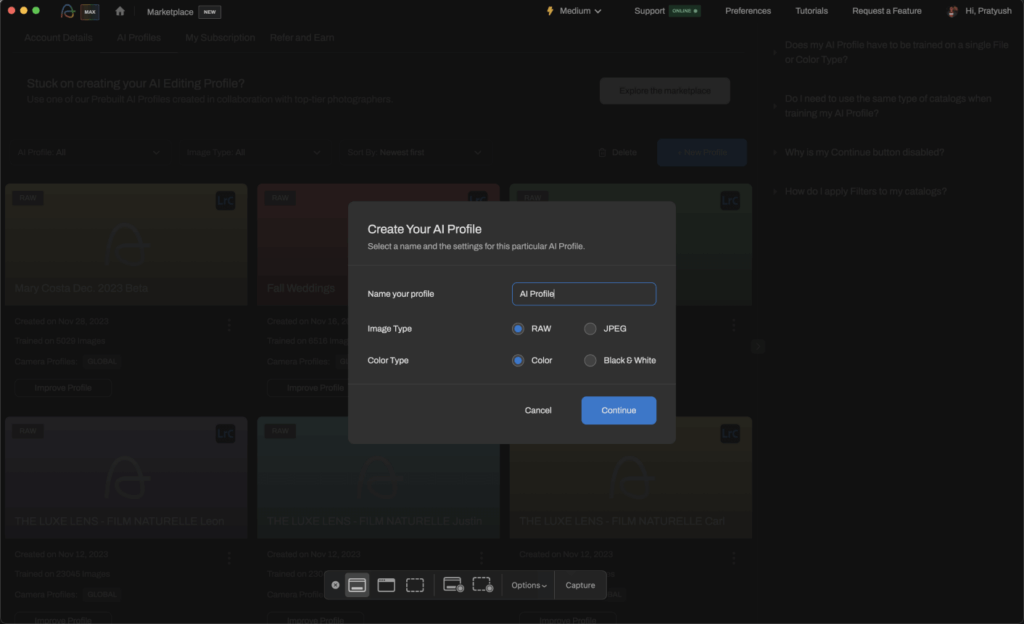
Task: Select the Record Entire Screen icon
Action: tap(451, 585)
